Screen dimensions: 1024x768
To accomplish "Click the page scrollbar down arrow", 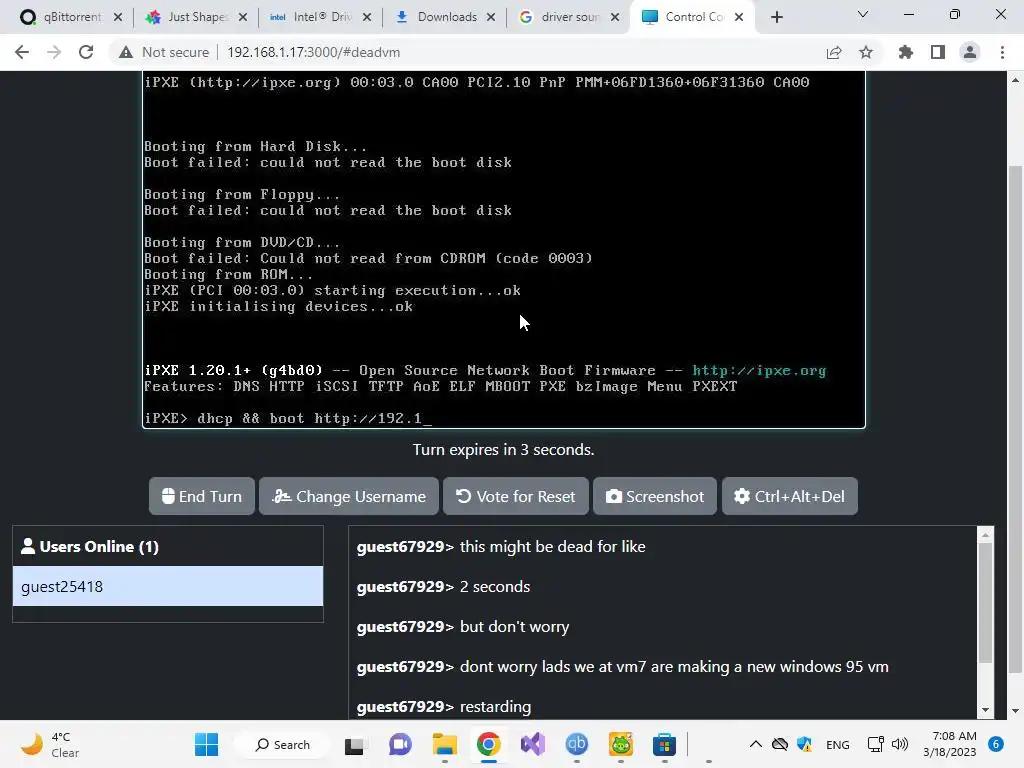I will 1015,711.
